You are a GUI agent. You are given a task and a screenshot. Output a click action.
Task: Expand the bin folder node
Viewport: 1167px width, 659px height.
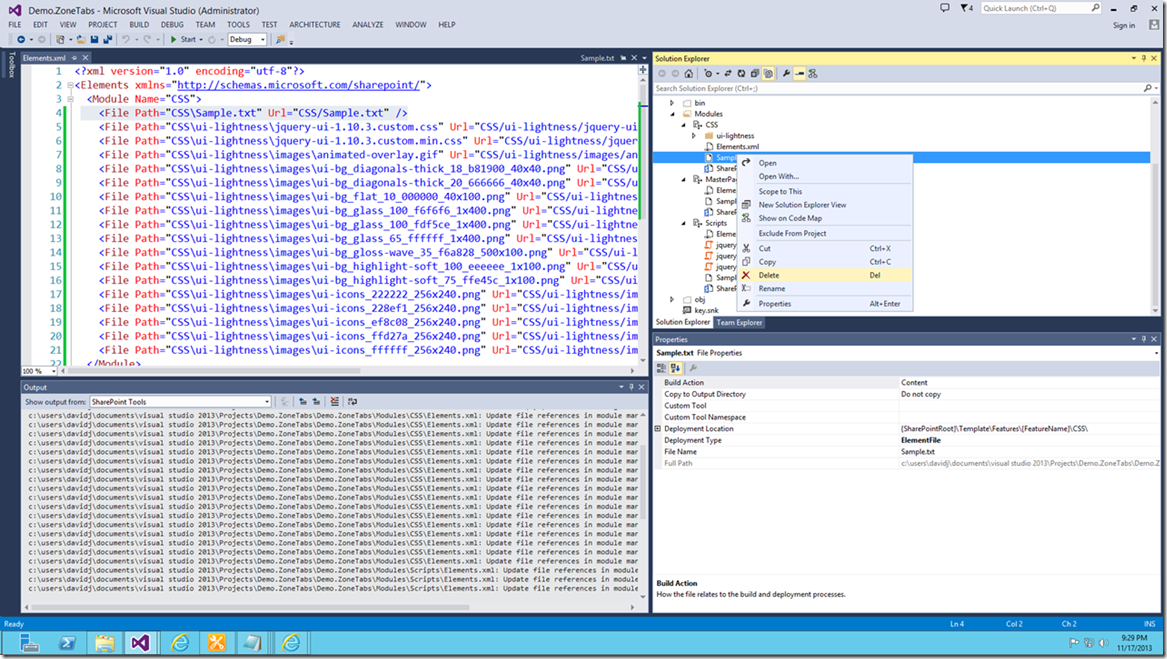[x=671, y=103]
